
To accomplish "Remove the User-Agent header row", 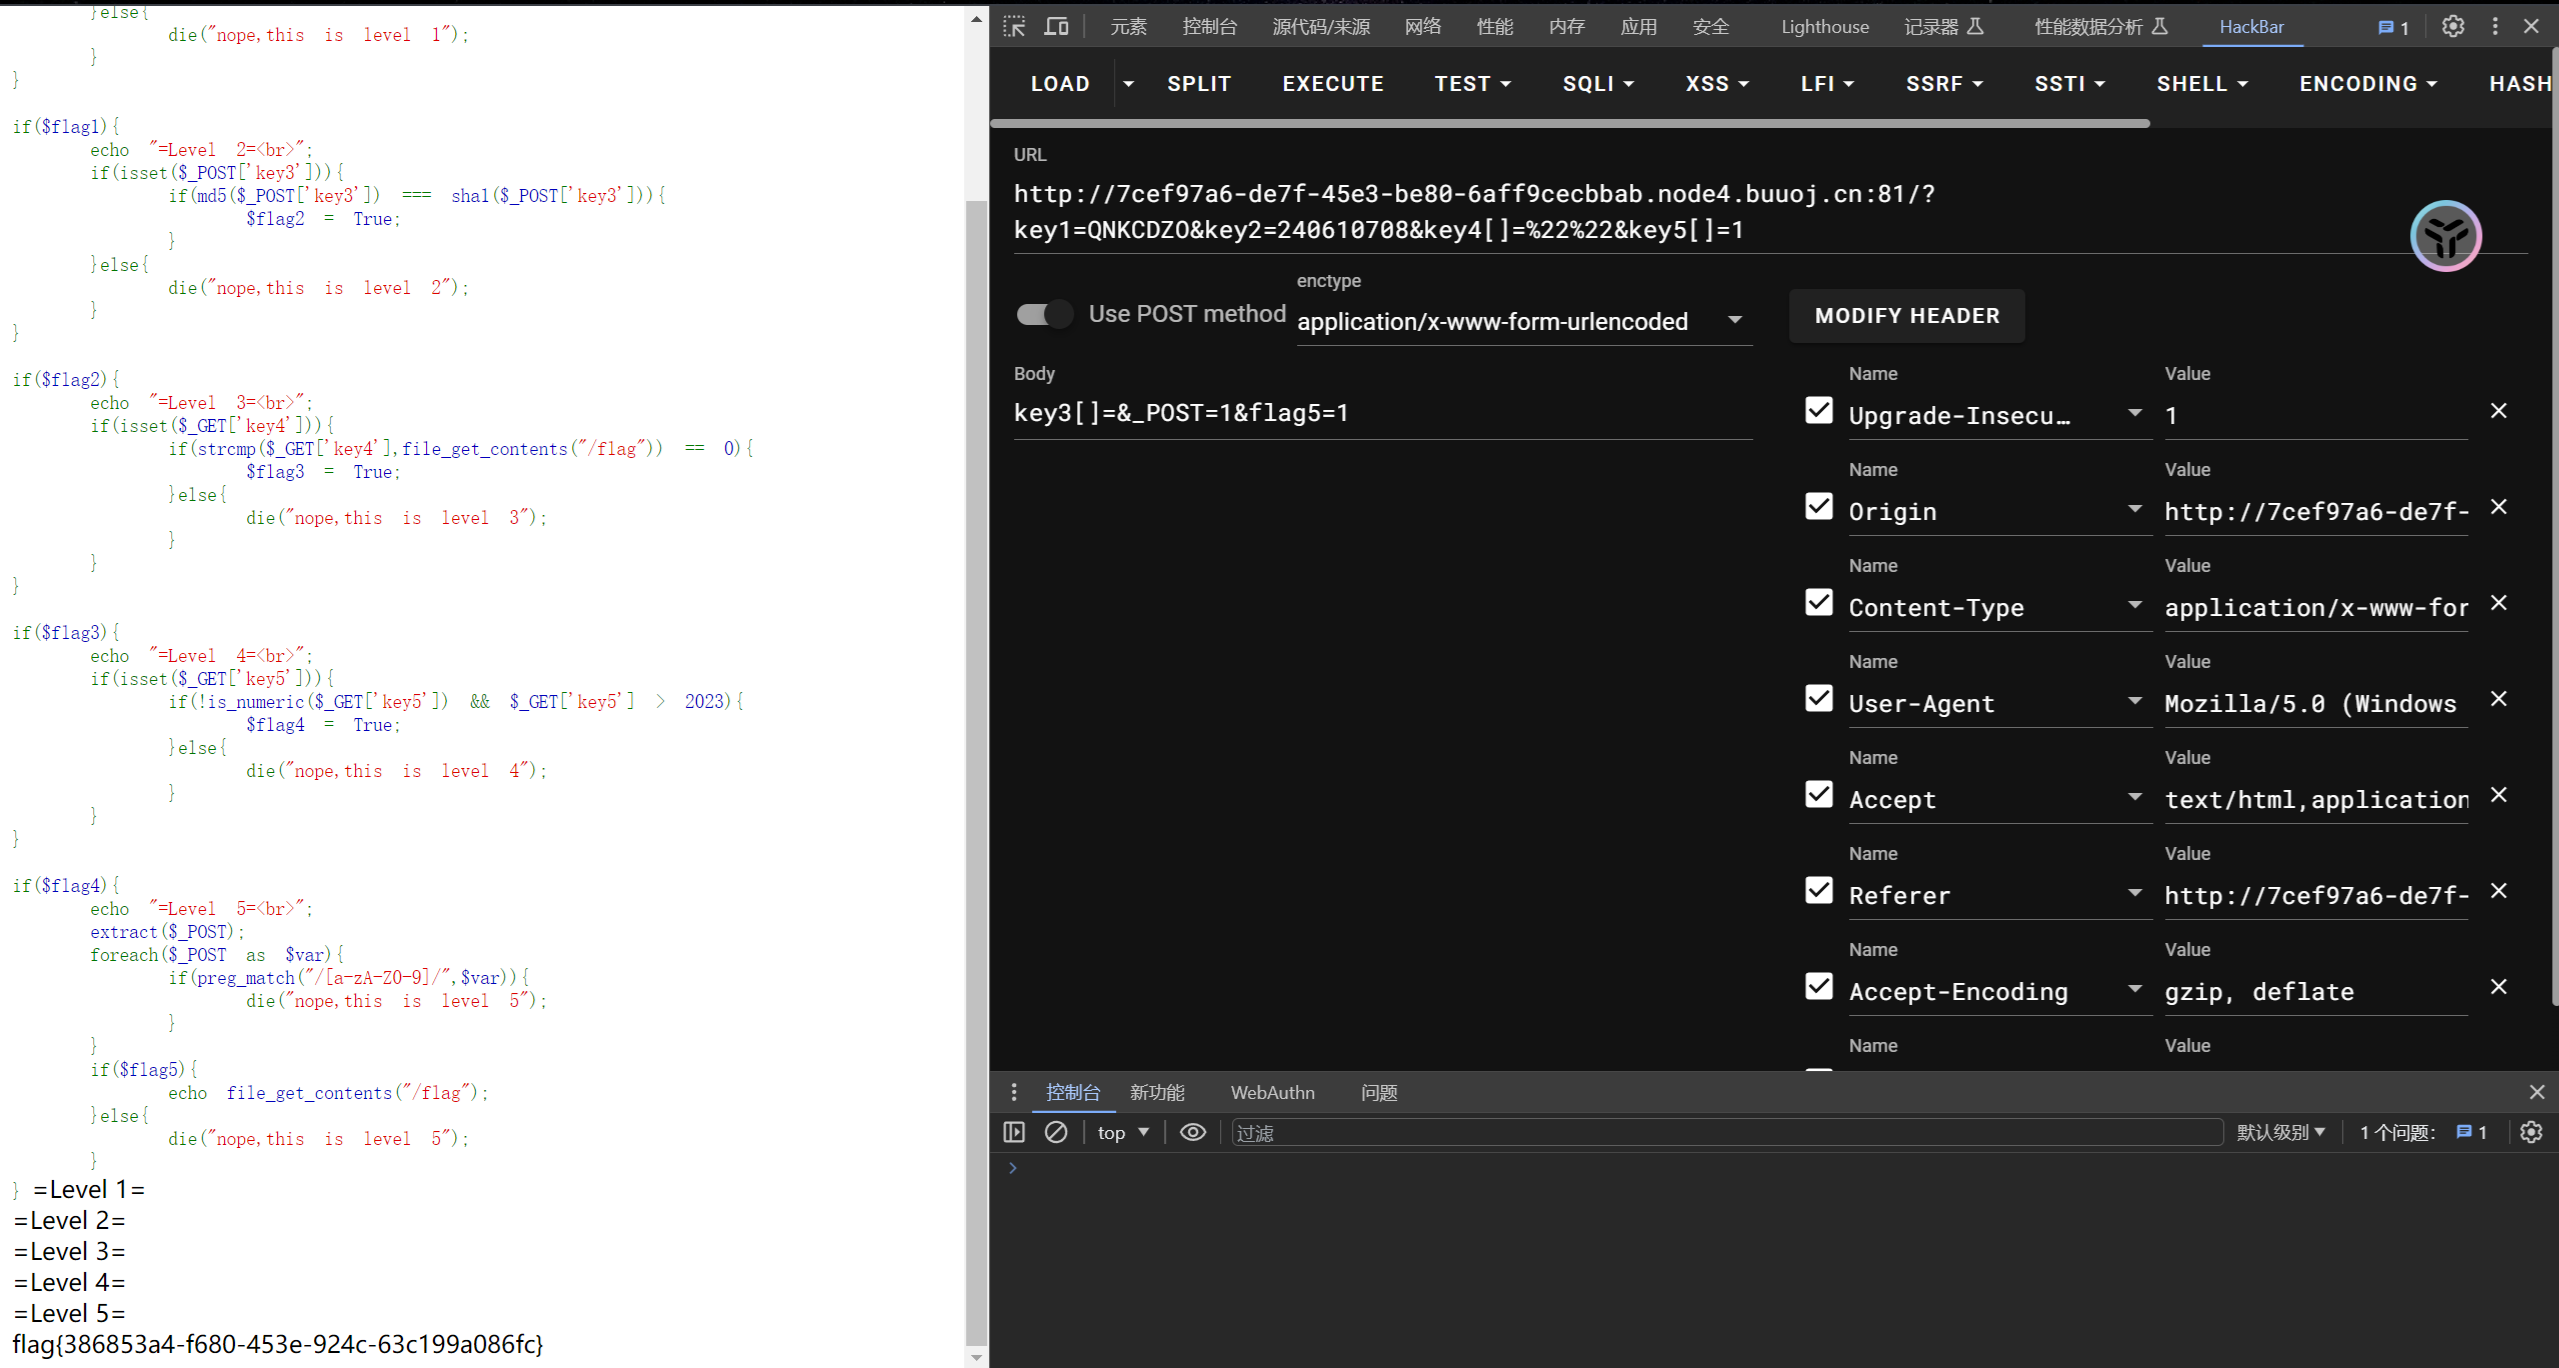I will coord(2498,699).
